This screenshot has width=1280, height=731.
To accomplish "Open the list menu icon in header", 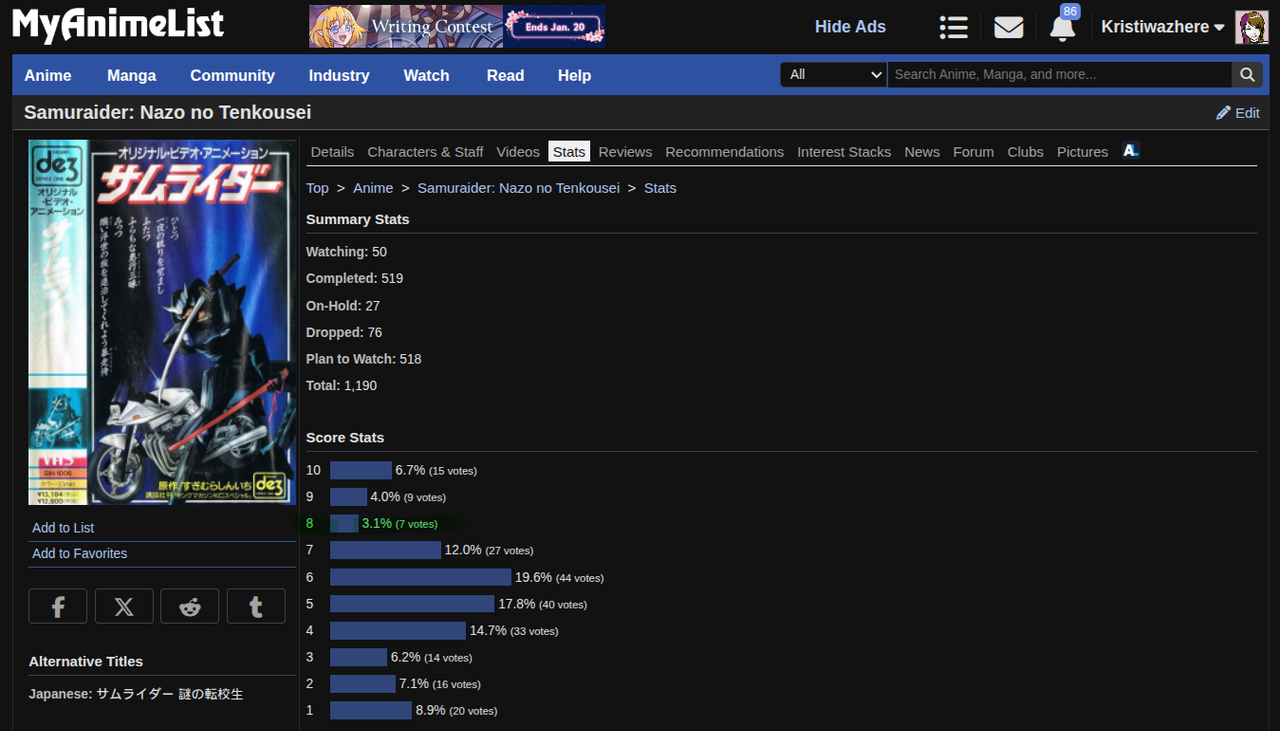I will (x=954, y=27).
